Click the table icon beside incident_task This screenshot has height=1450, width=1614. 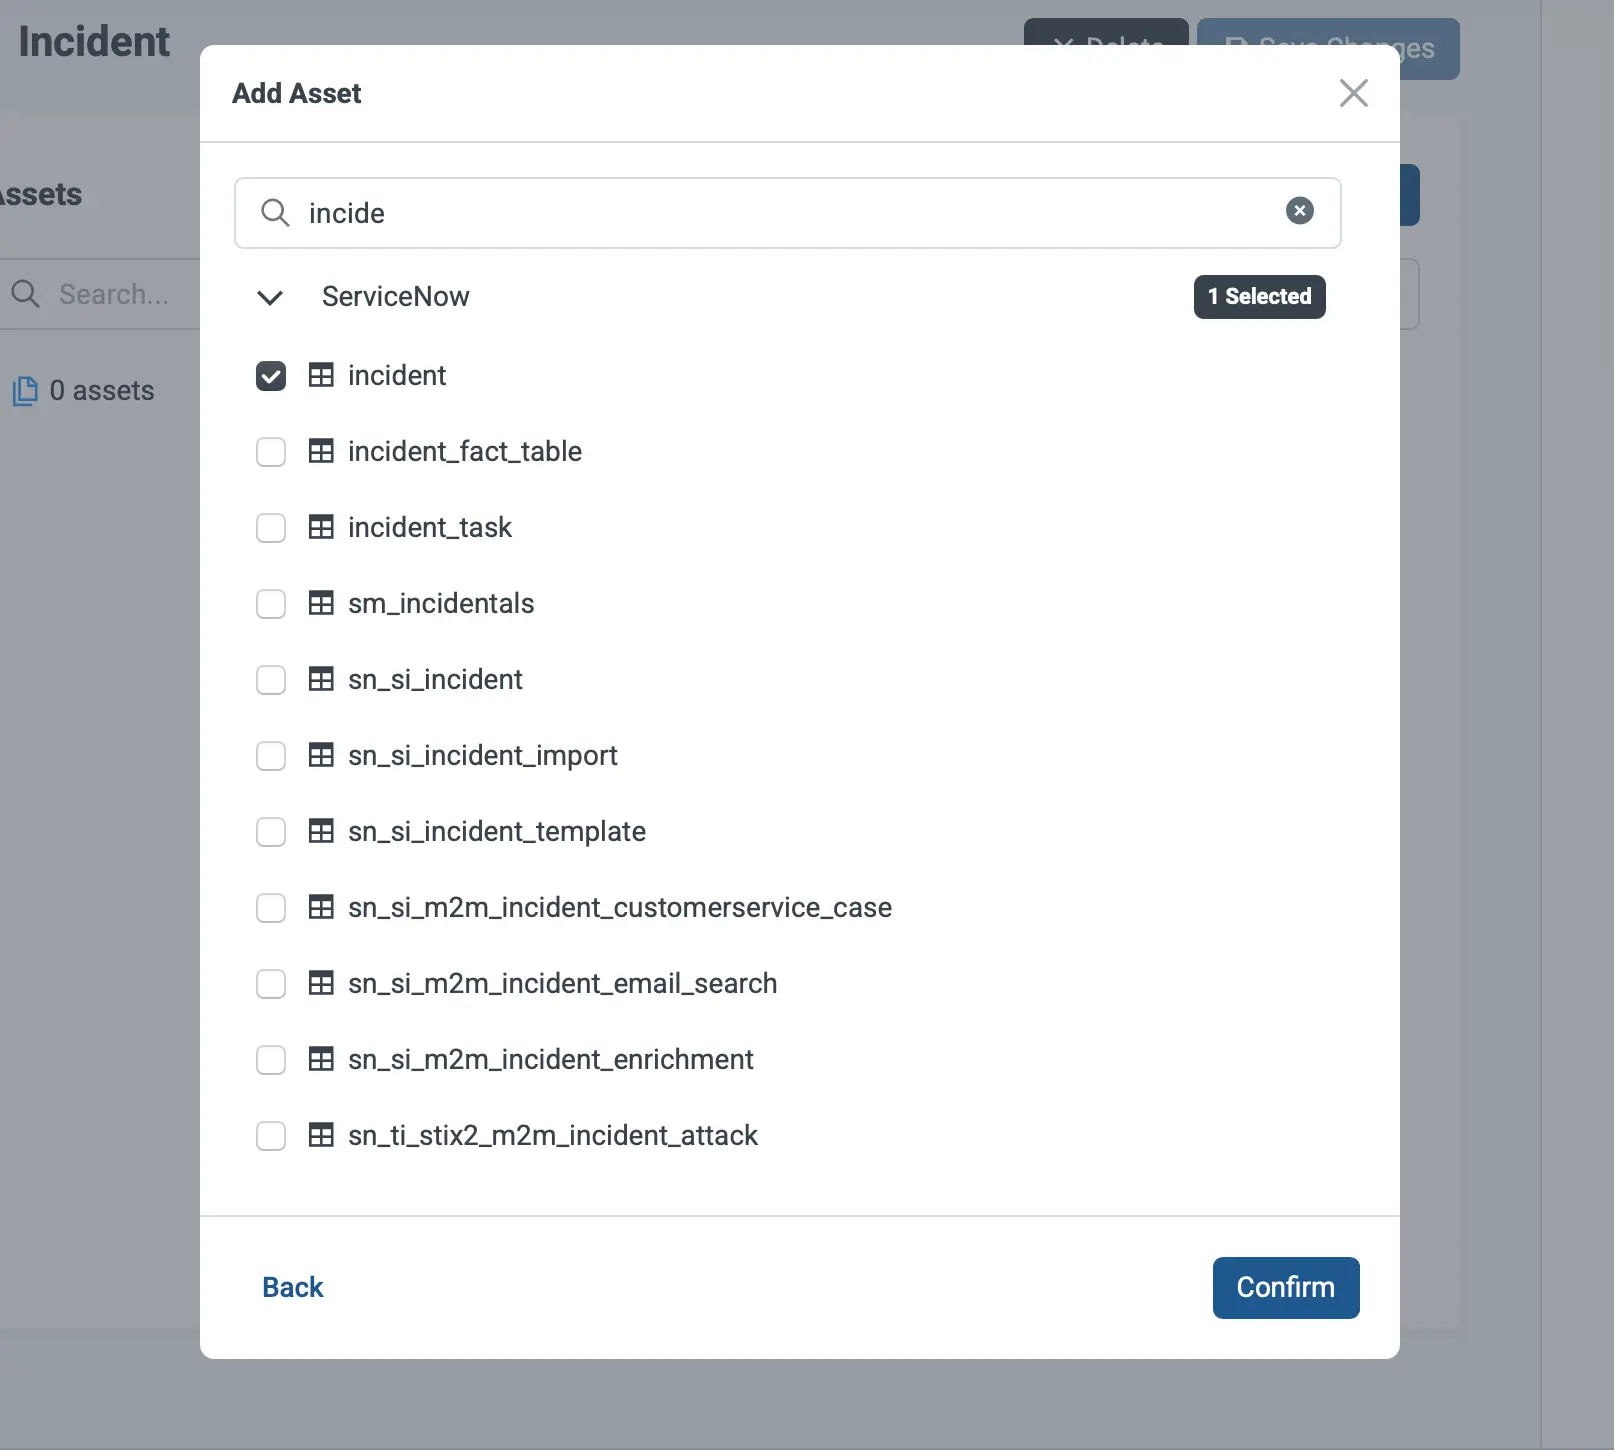coord(321,528)
